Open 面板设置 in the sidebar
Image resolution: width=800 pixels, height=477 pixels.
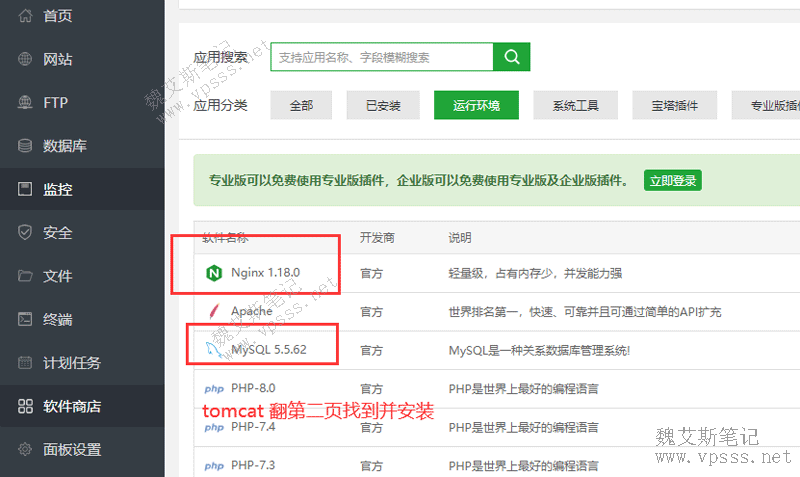[x=72, y=450]
